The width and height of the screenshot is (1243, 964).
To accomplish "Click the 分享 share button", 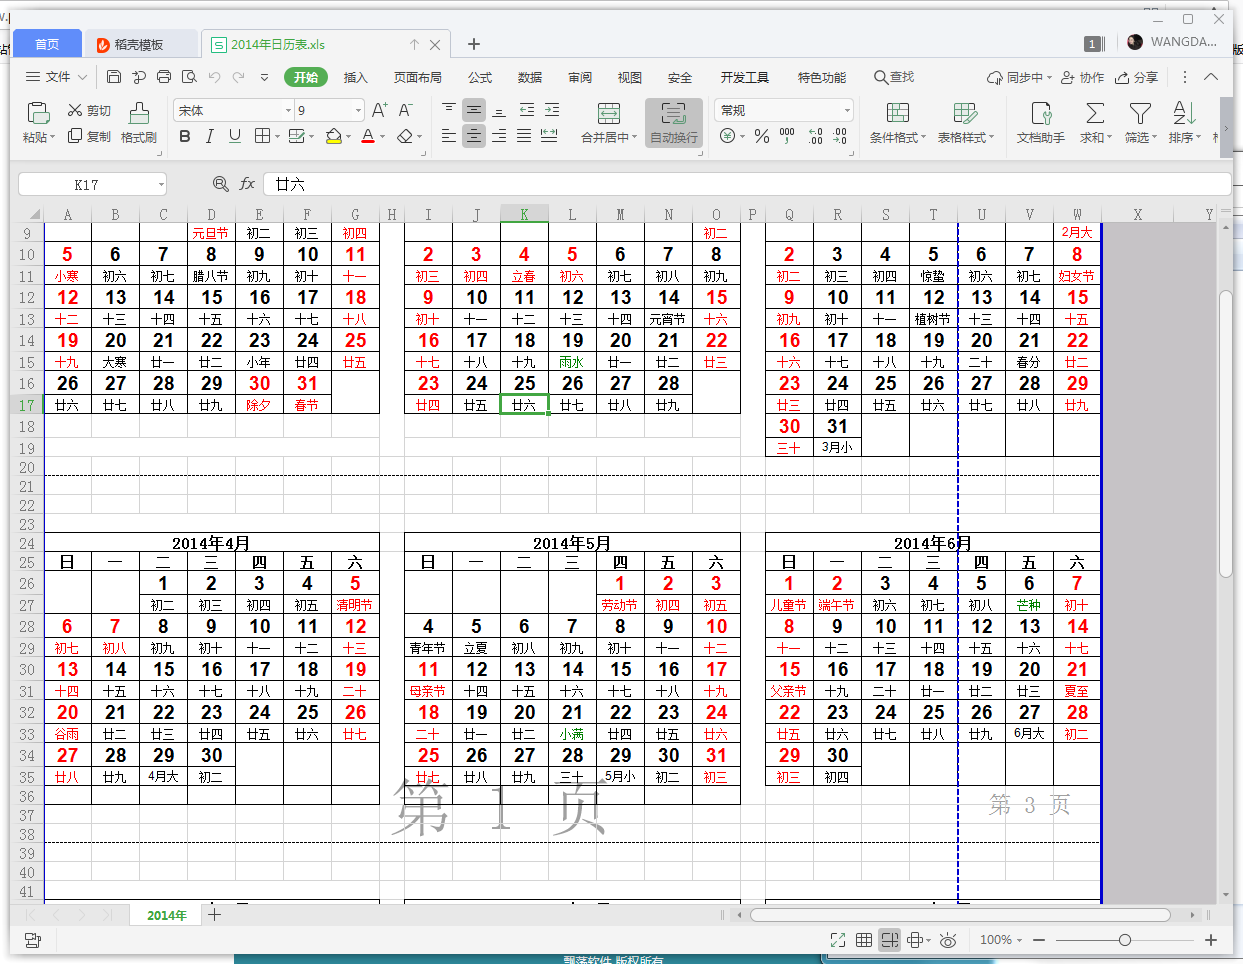I will 1137,77.
